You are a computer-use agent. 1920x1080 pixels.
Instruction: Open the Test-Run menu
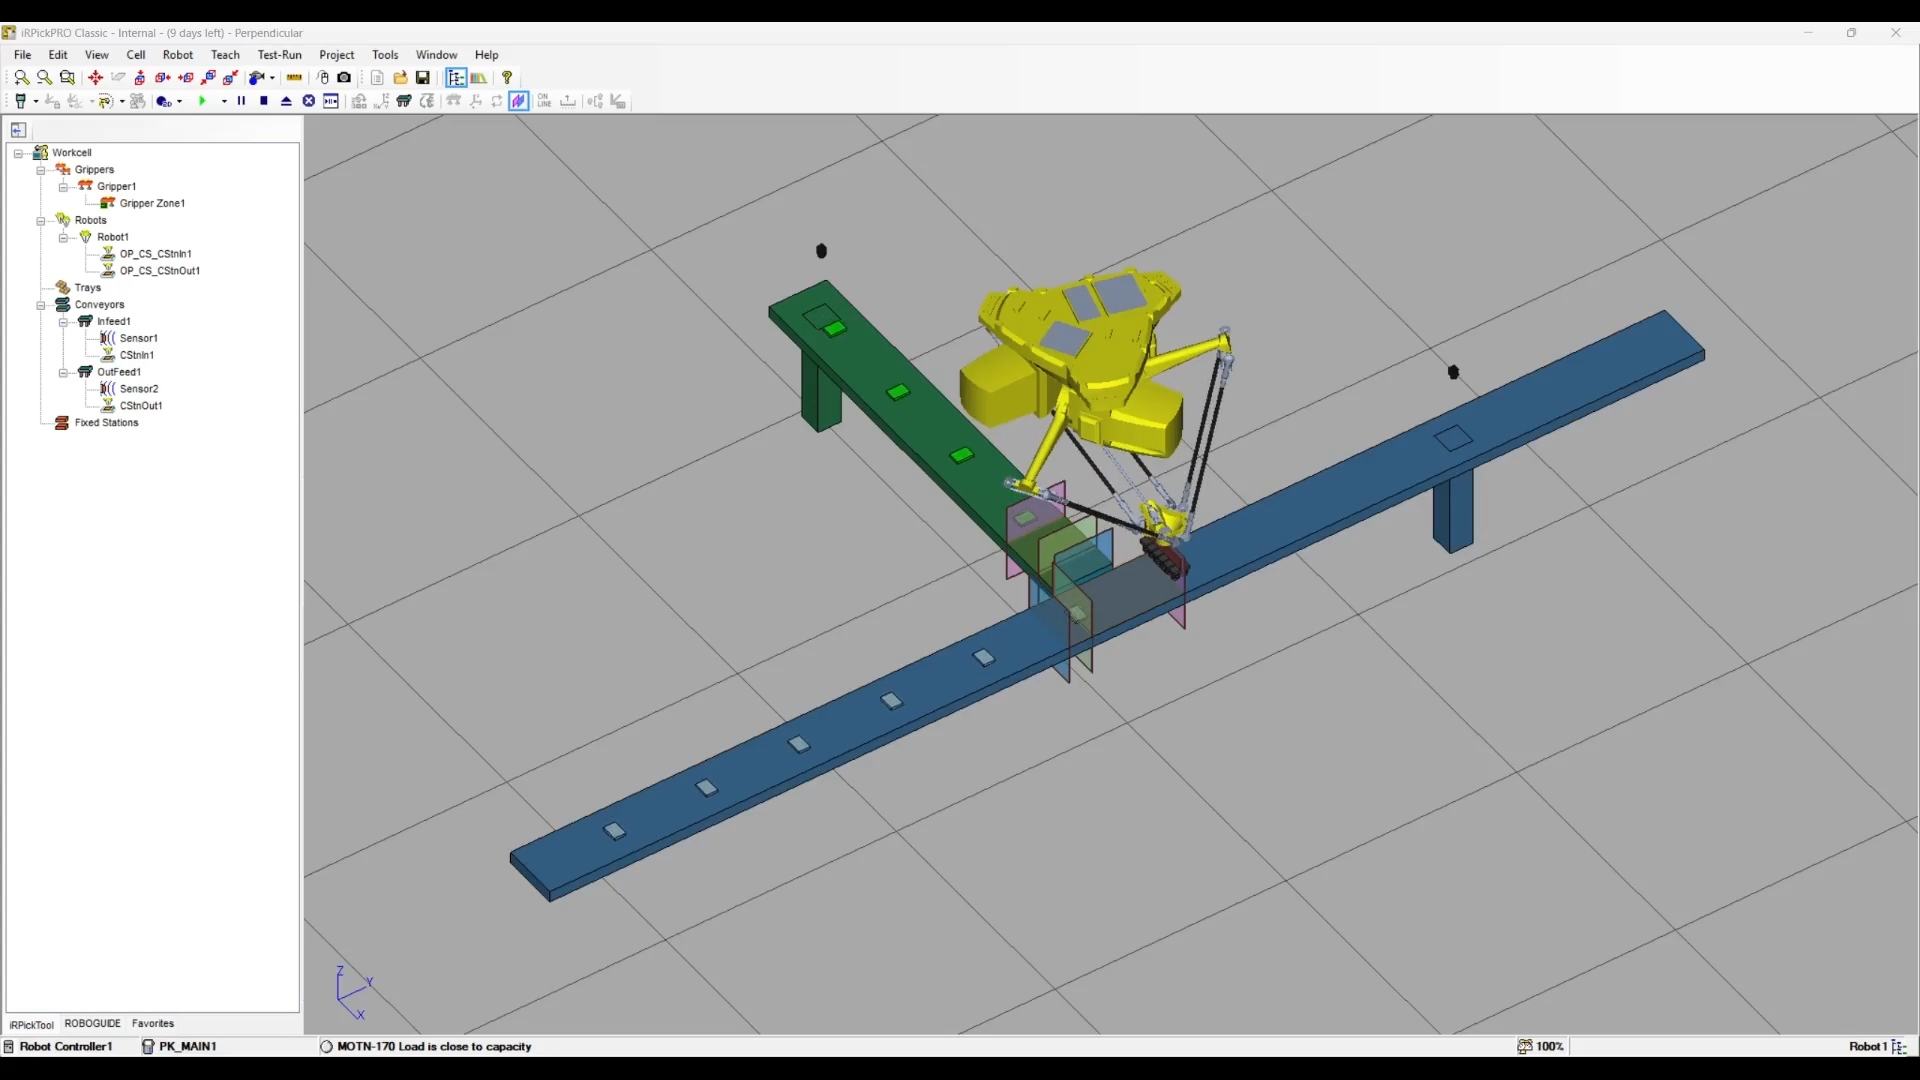coord(279,55)
